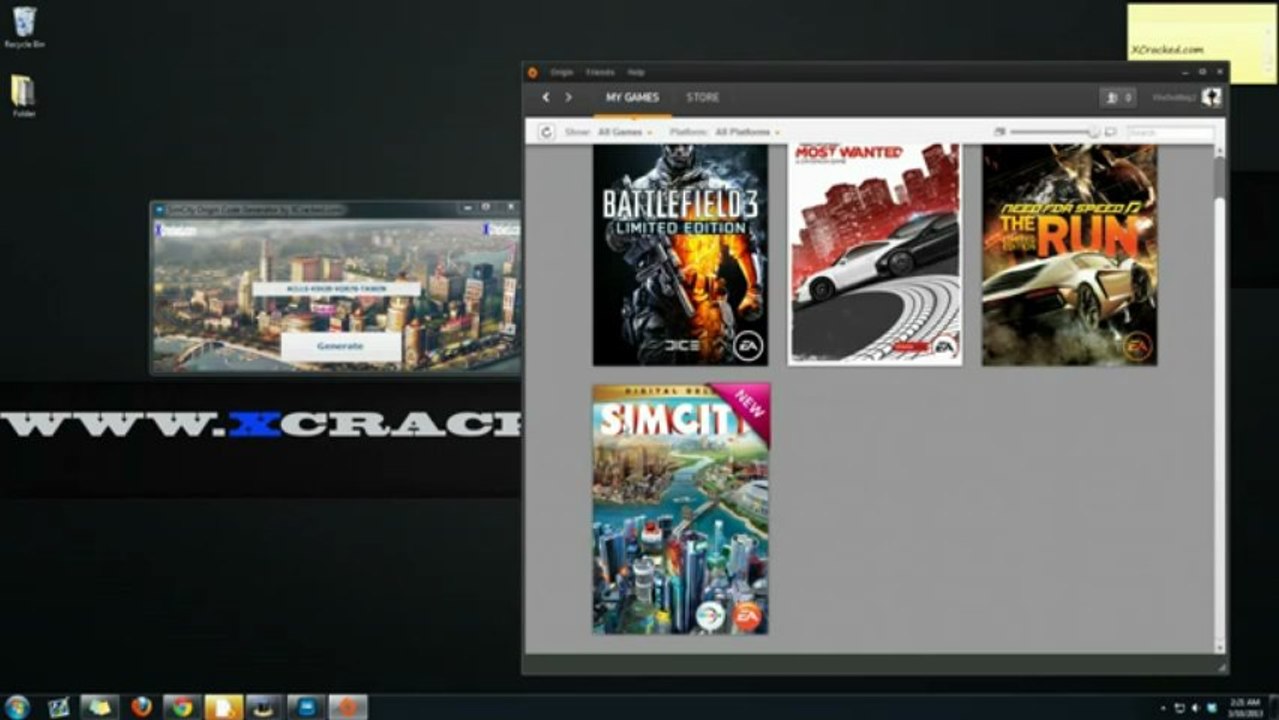Select the Need for Speed The Run cover

[1069, 254]
